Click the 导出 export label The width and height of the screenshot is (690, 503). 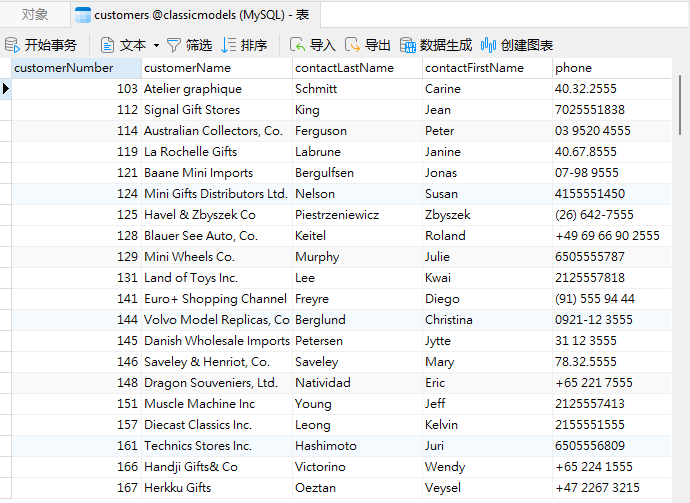coord(378,45)
